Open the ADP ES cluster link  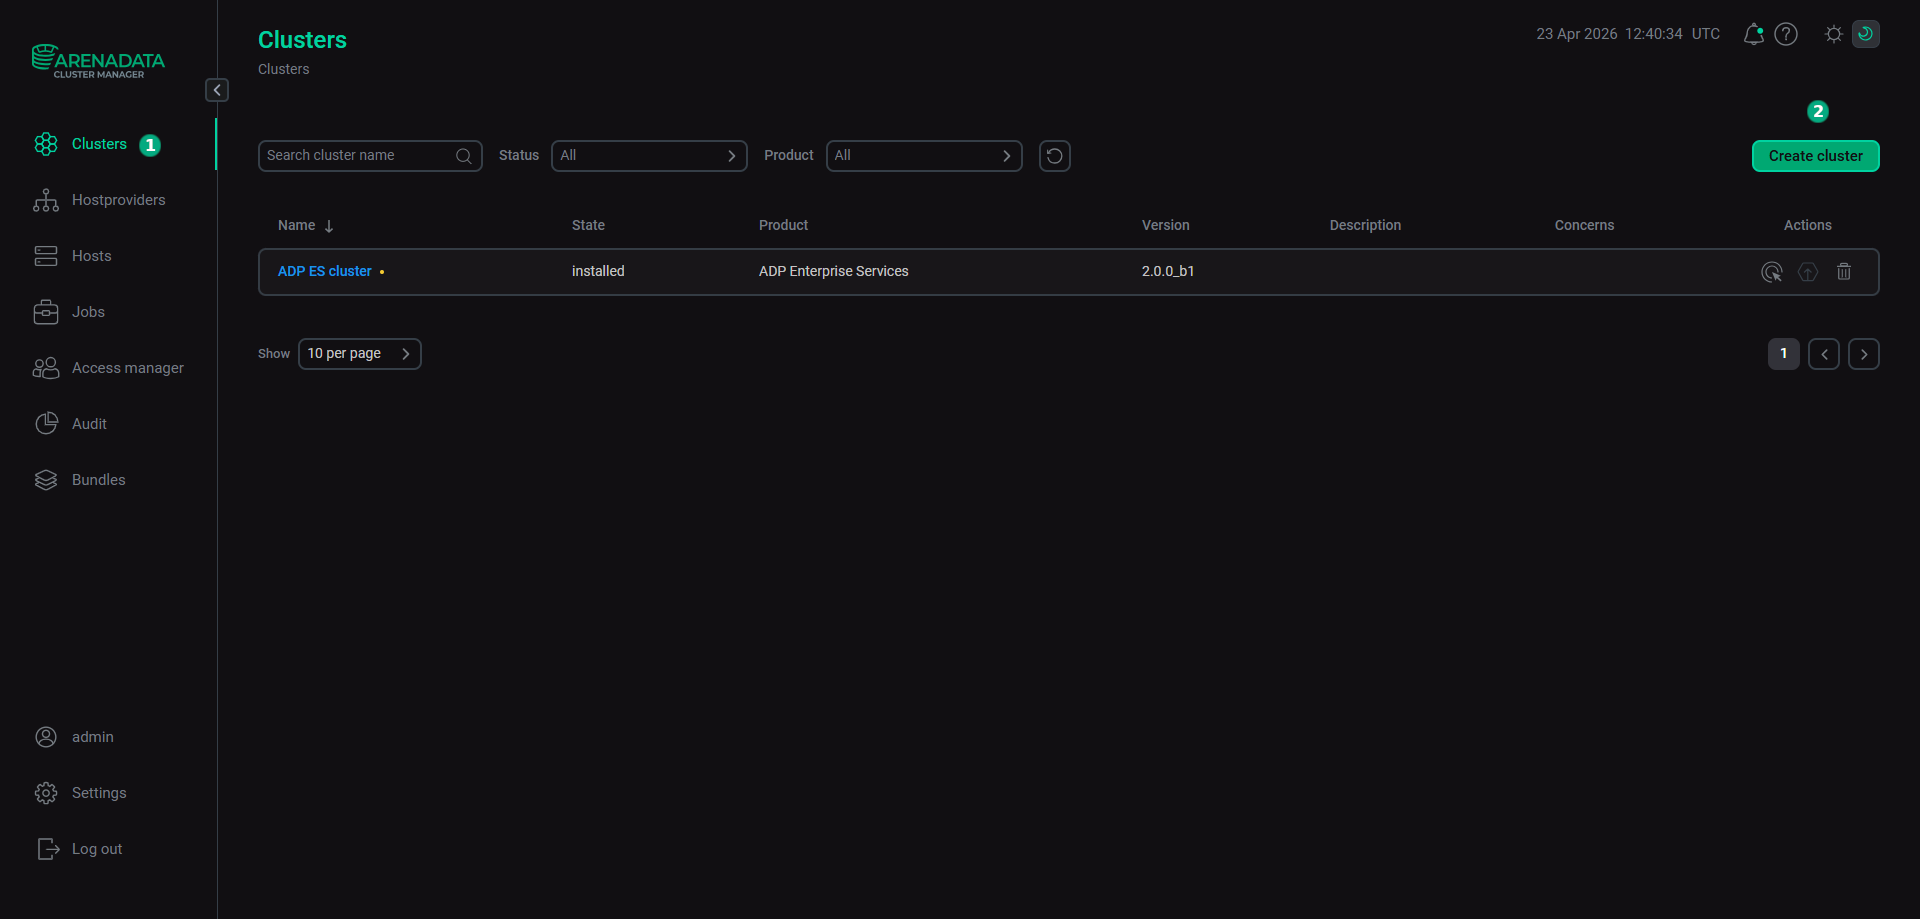pyautogui.click(x=325, y=271)
